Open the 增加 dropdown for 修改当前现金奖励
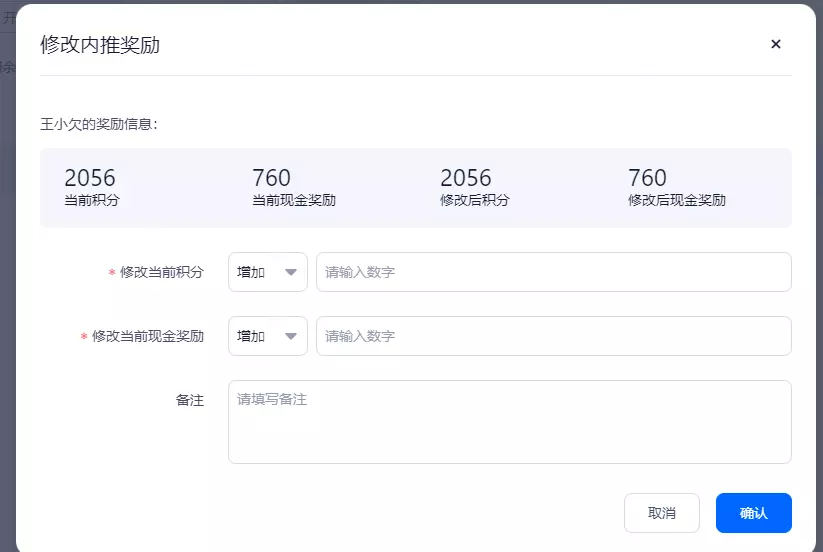823x552 pixels. [268, 336]
